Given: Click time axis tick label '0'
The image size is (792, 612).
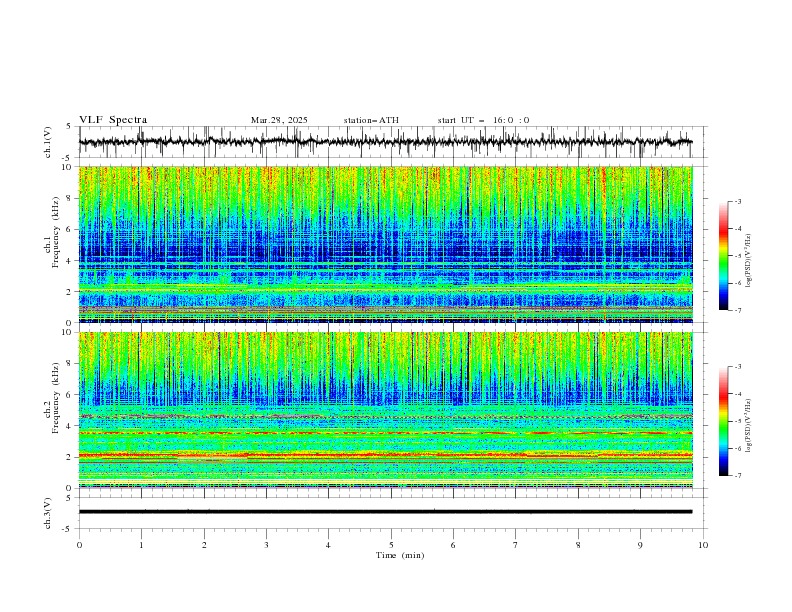Looking at the screenshot, I should tap(79, 545).
